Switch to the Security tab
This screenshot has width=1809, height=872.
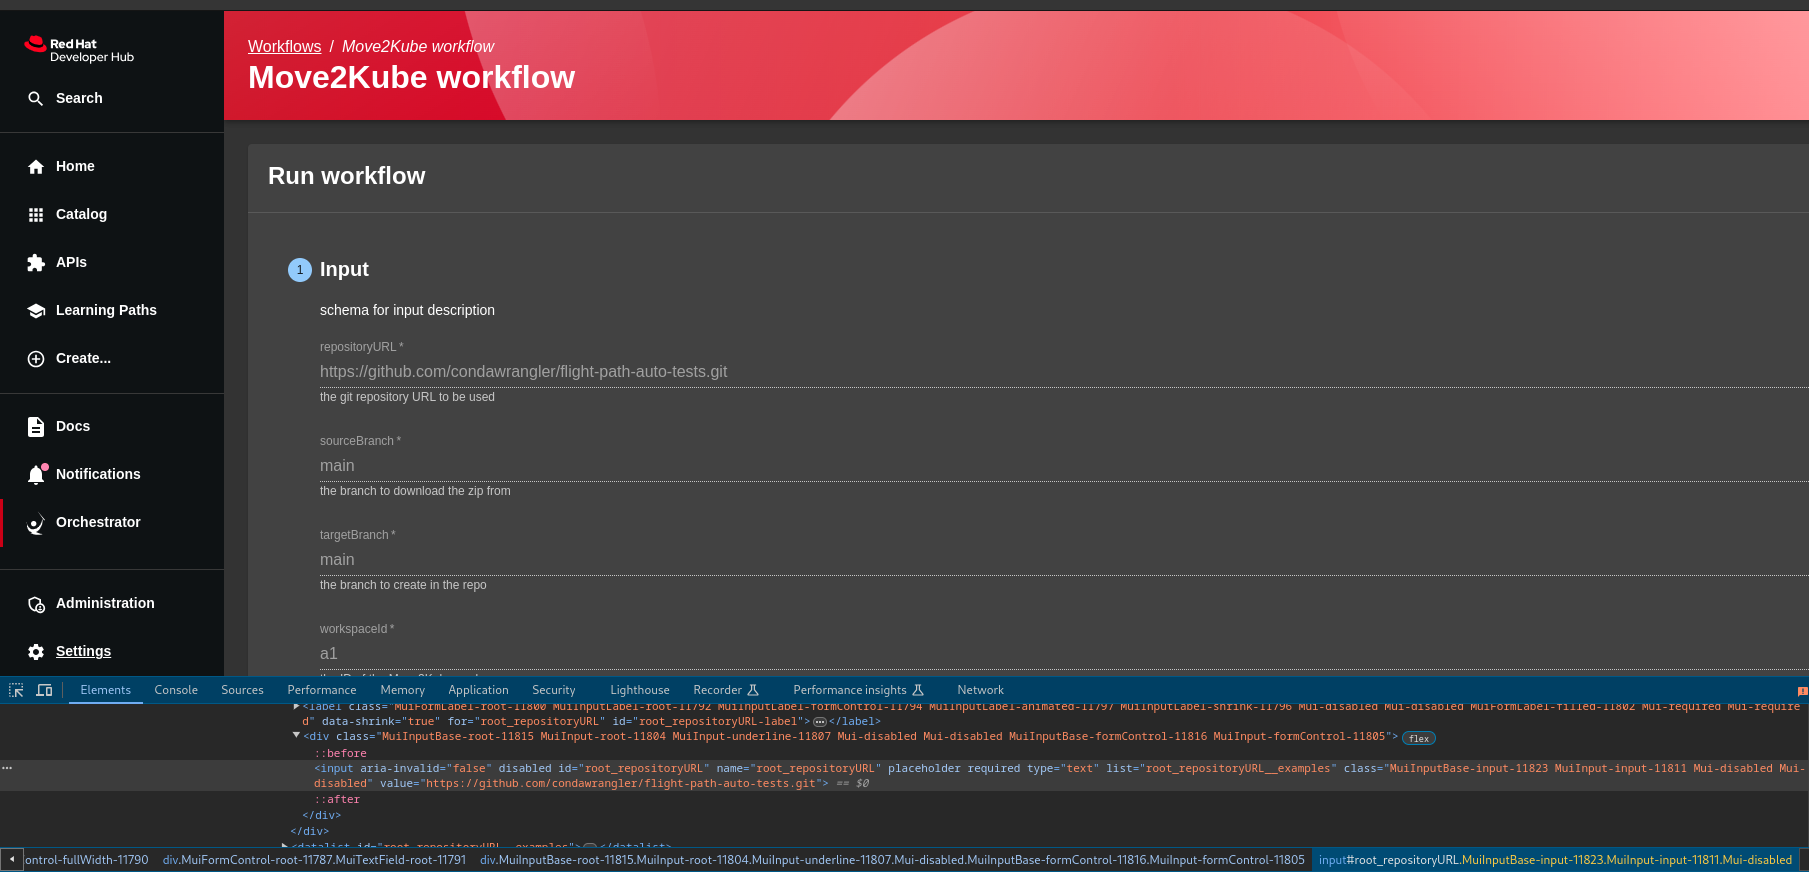point(554,690)
